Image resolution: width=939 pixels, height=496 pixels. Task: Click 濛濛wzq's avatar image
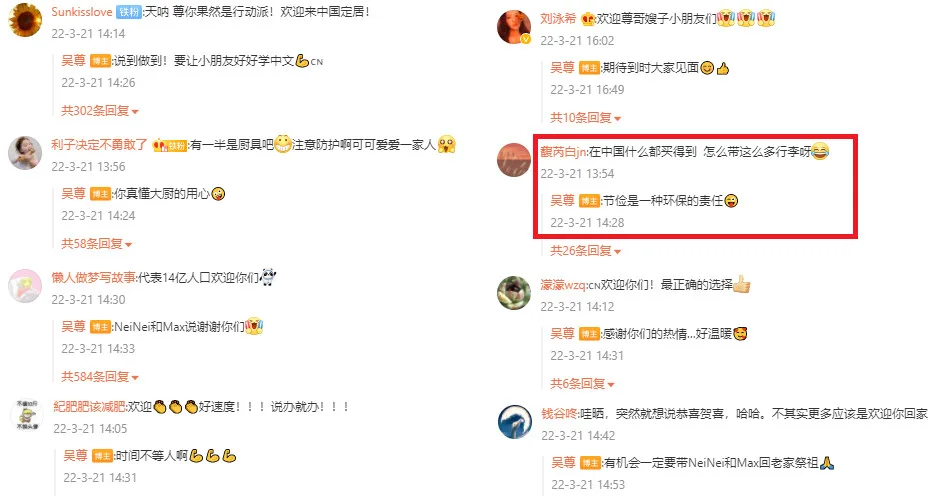(514, 293)
